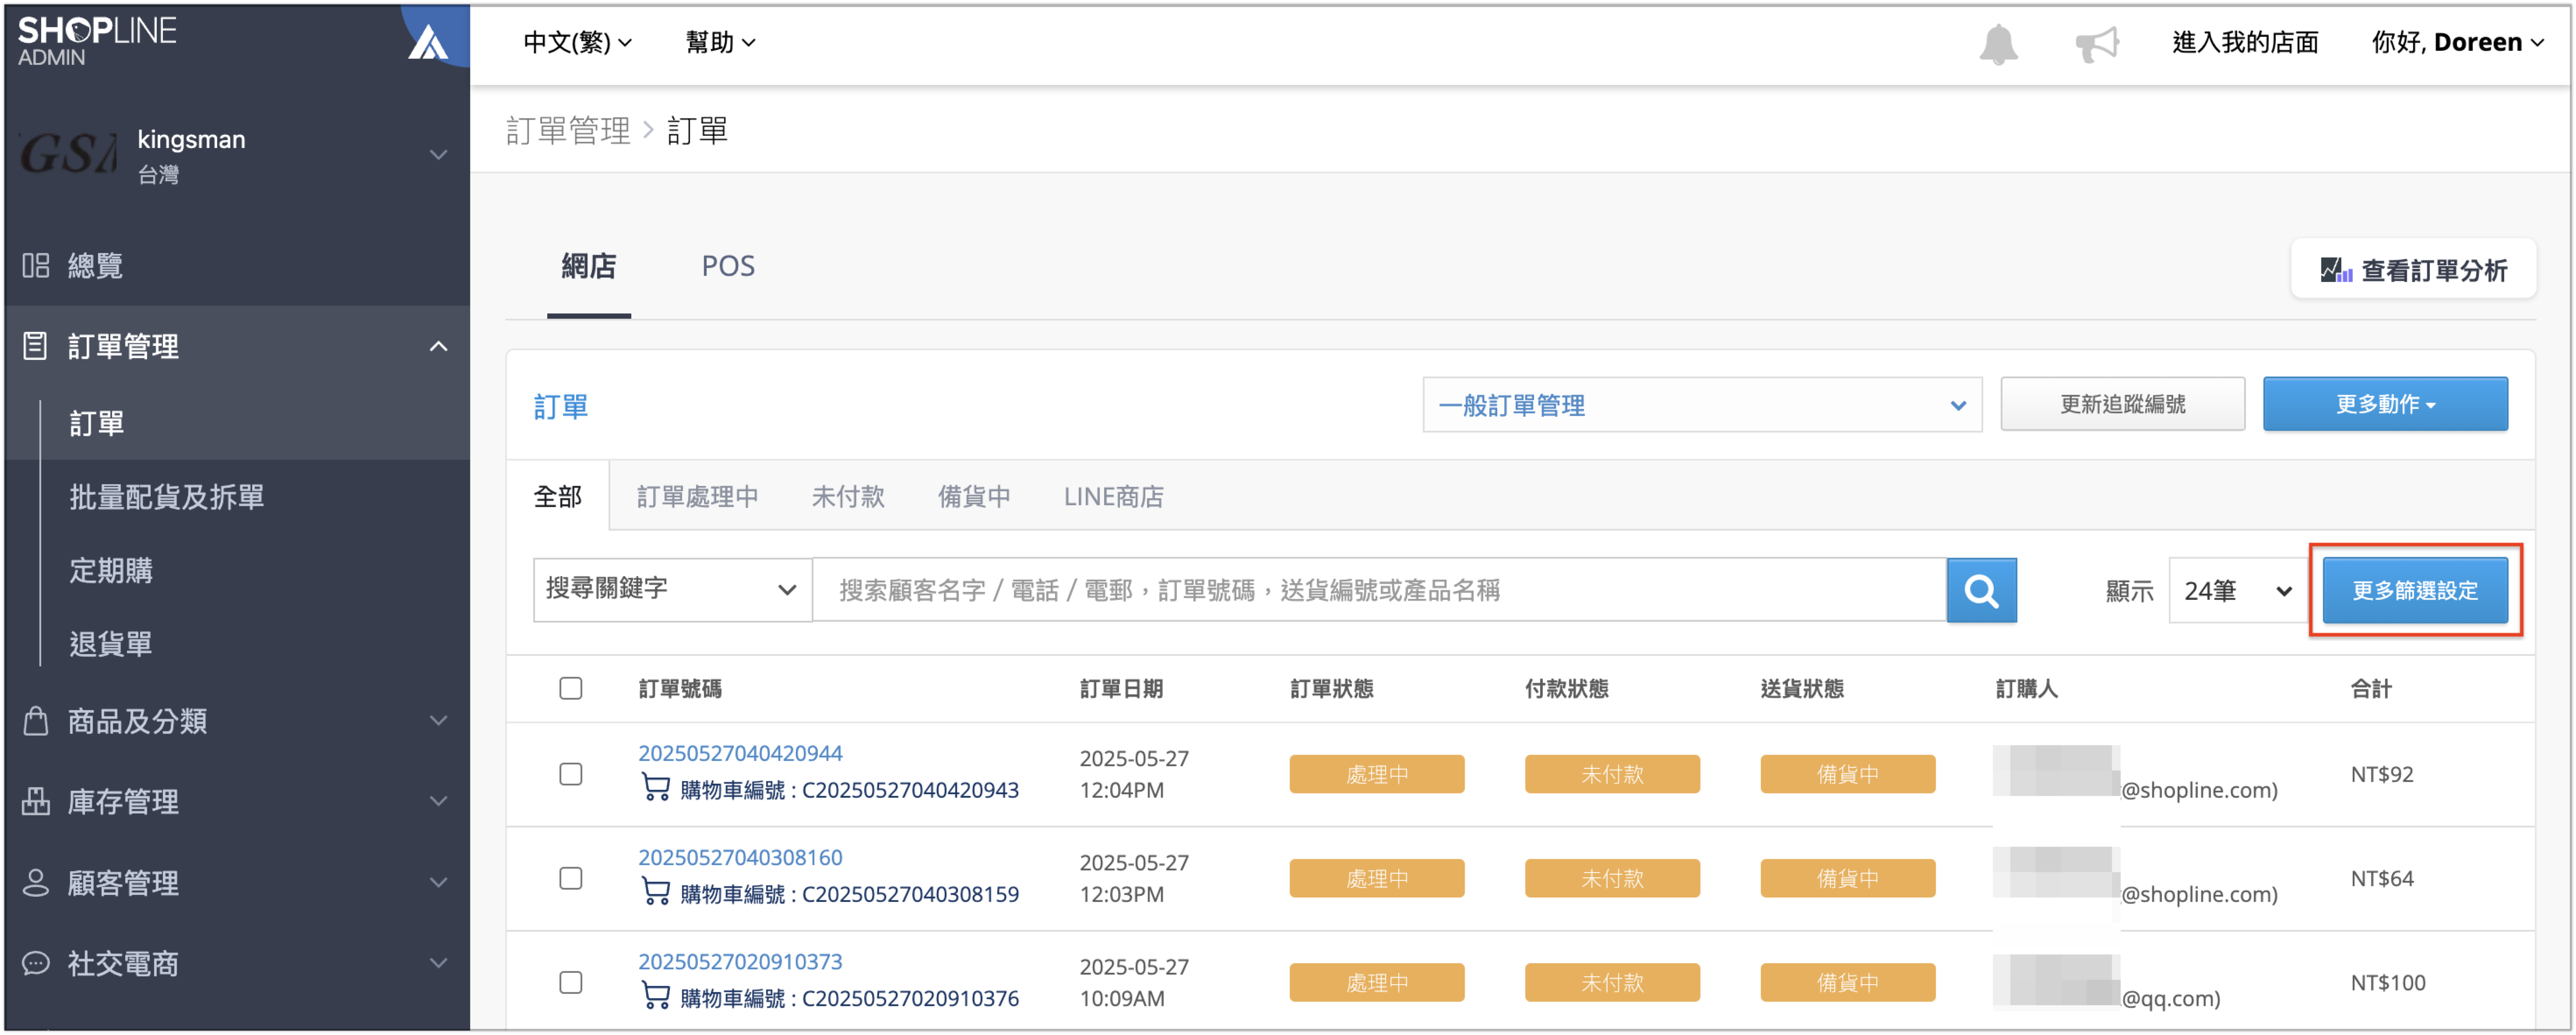Click the 社交電商 chat bubble icon
This screenshot has height=1035, width=2576.
[36, 963]
